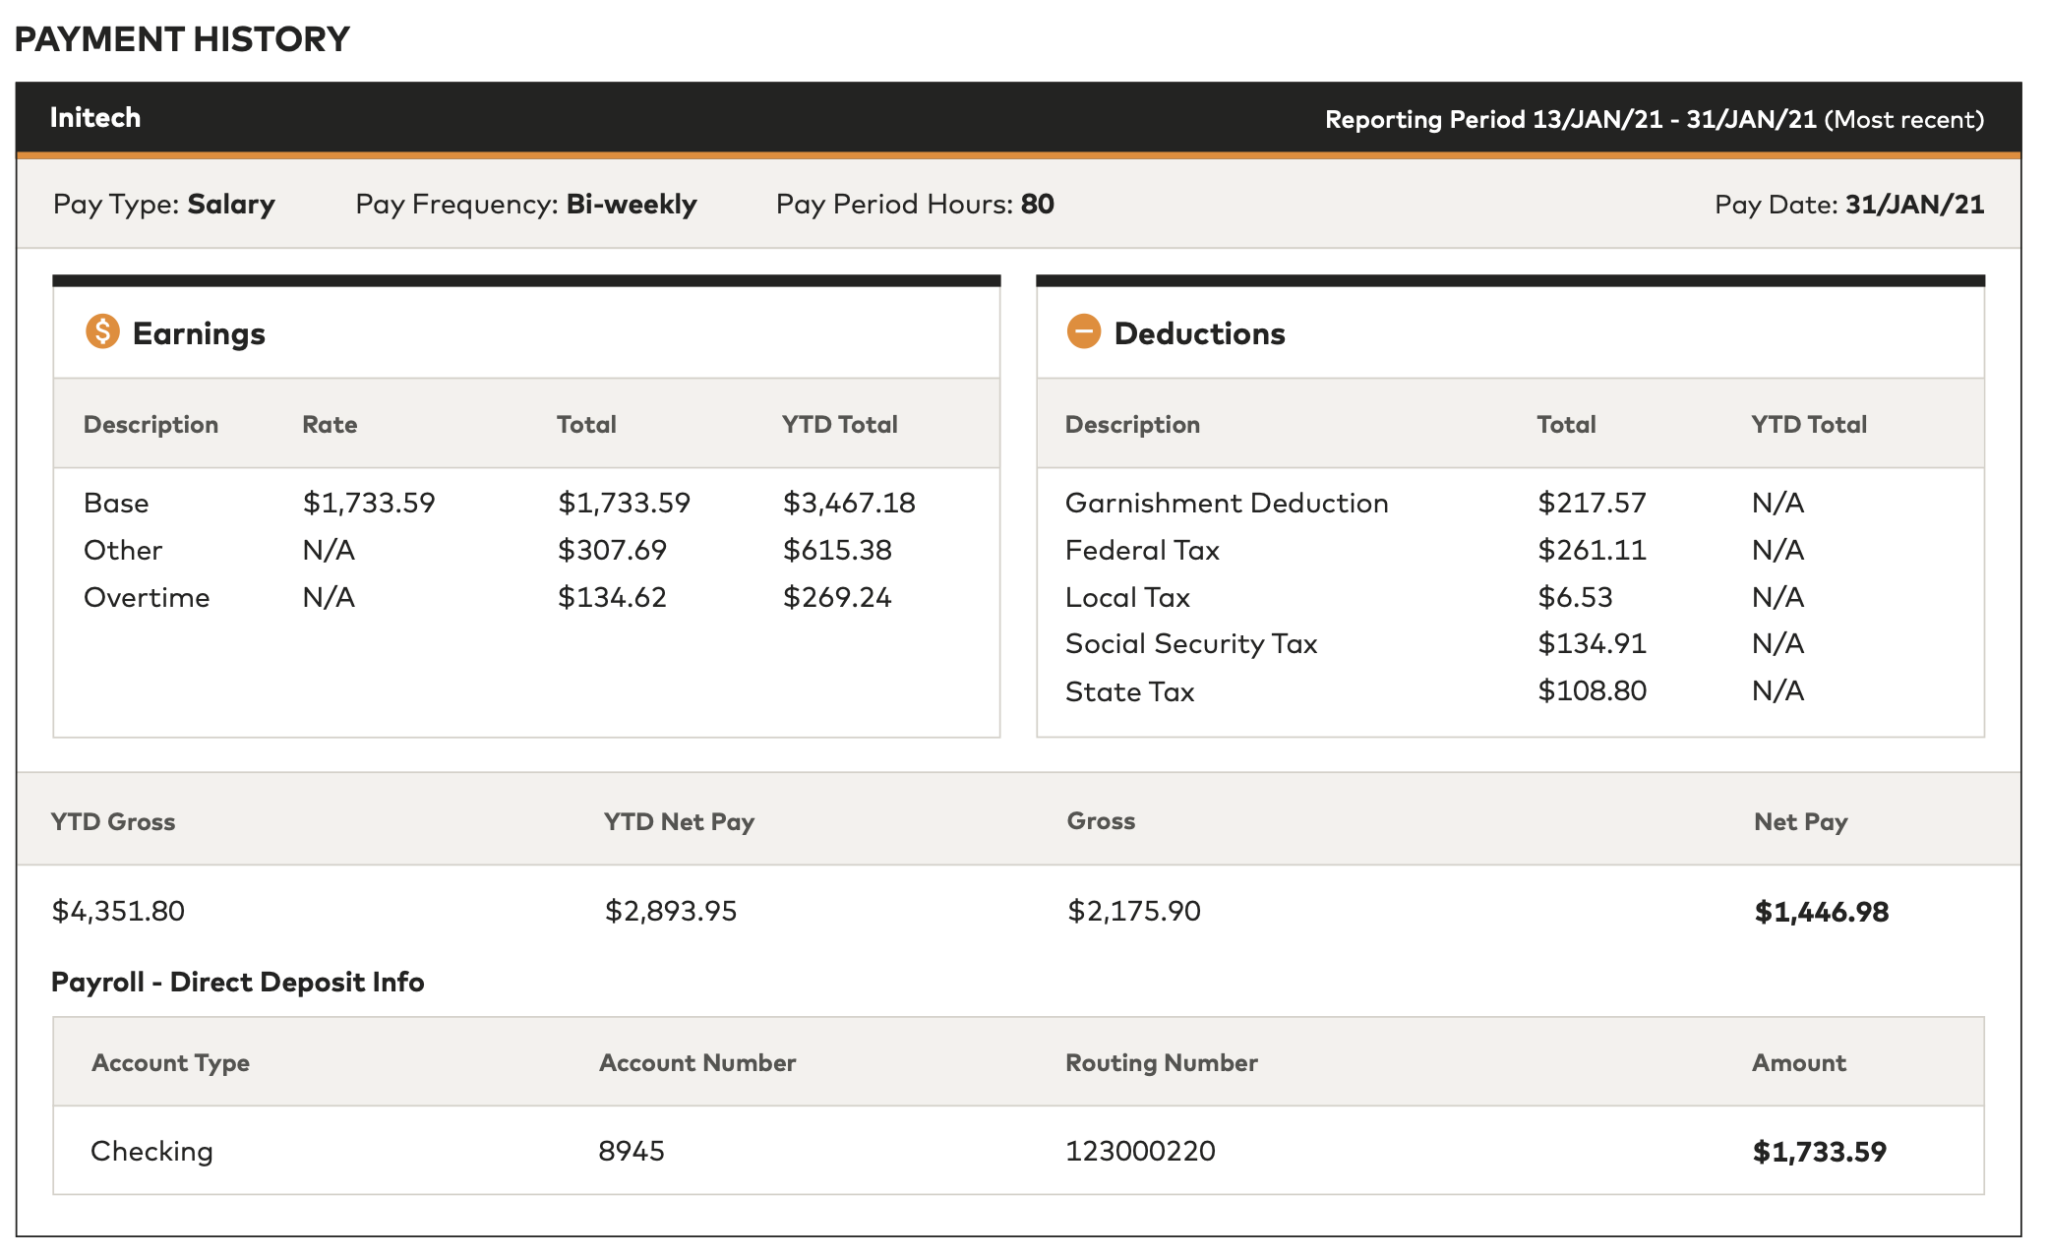Screen dimensions: 2048x1255
Task: Click the Gross amount $2,175.90
Action: (x=1133, y=911)
